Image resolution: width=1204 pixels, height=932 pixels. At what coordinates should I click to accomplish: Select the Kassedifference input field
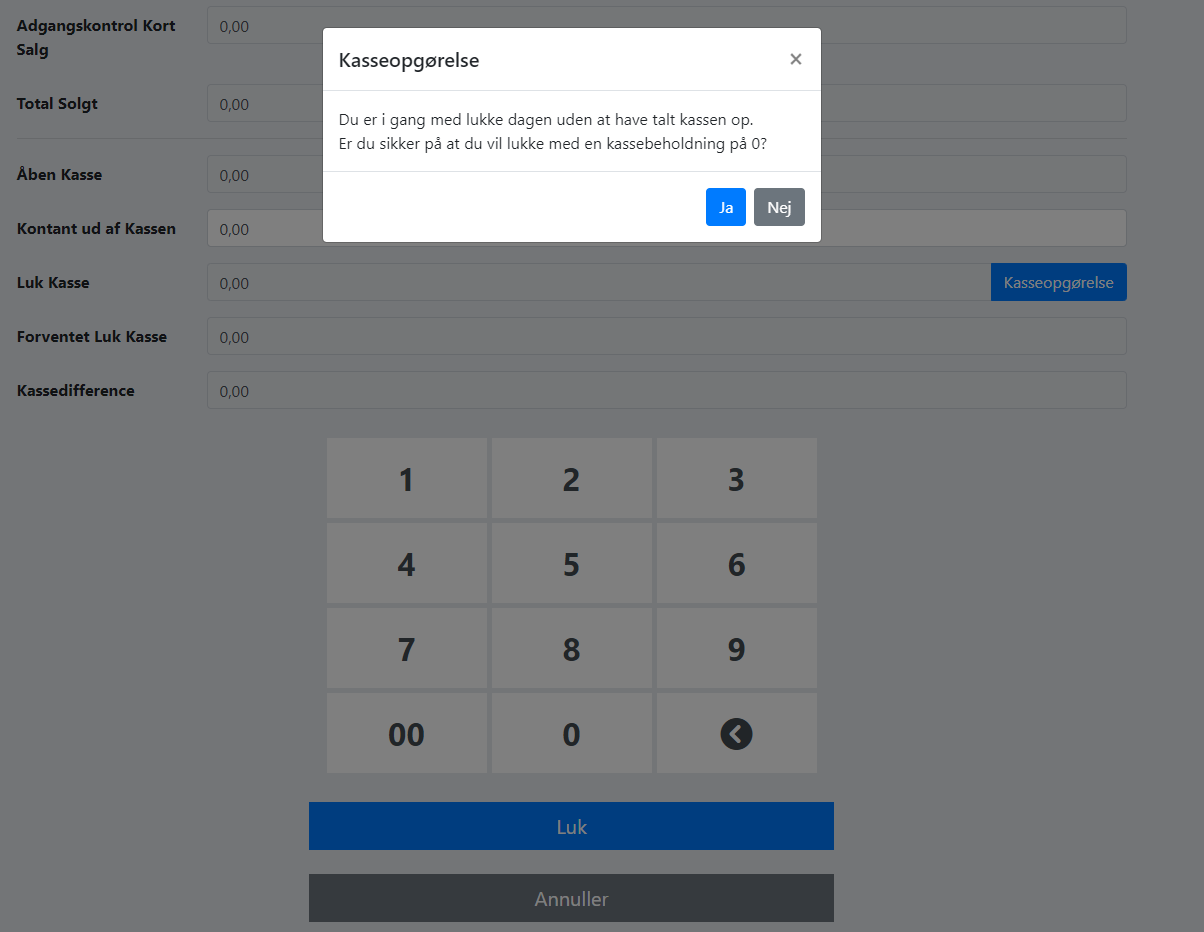click(667, 390)
